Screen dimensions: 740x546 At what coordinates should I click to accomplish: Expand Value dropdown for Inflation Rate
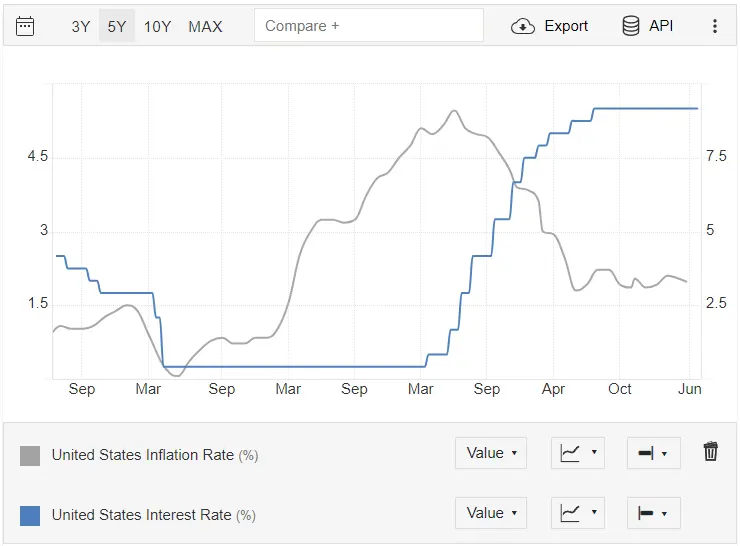click(x=491, y=453)
